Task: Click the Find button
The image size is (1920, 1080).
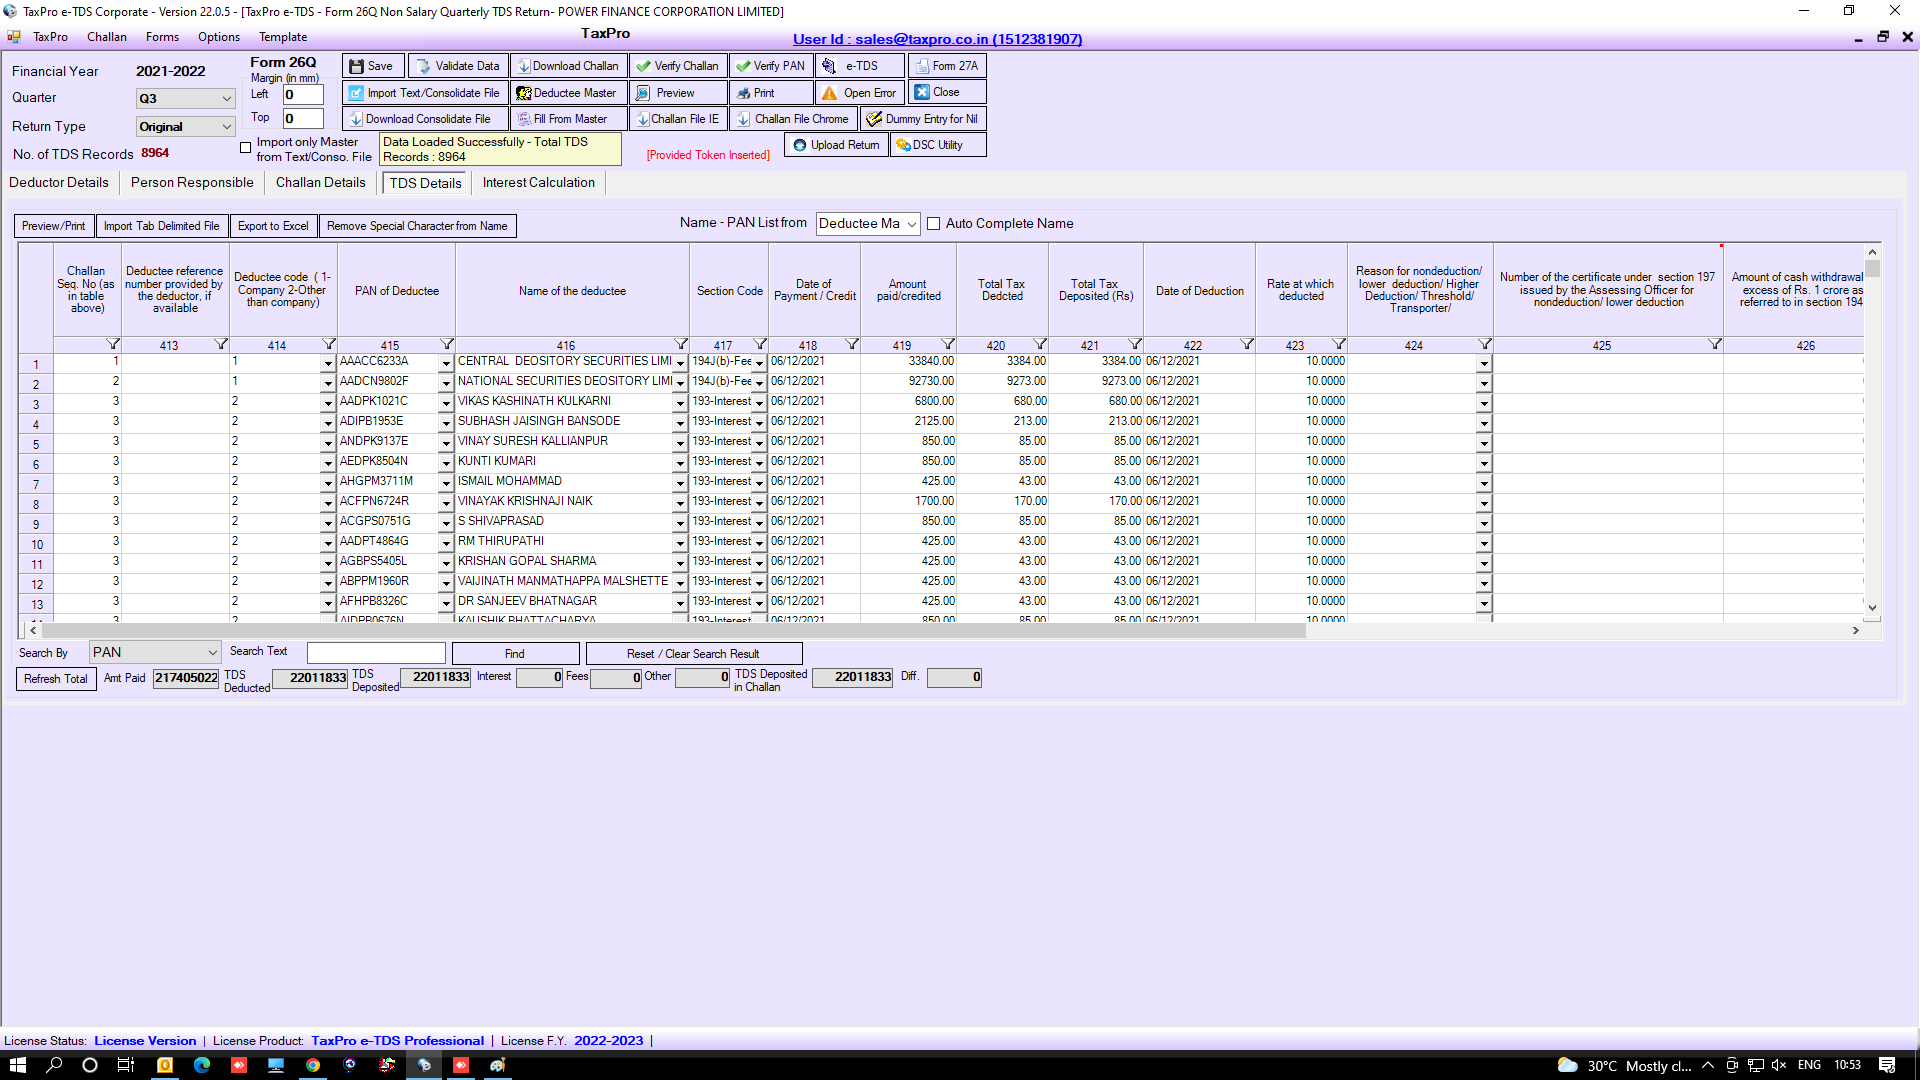Action: click(x=515, y=653)
